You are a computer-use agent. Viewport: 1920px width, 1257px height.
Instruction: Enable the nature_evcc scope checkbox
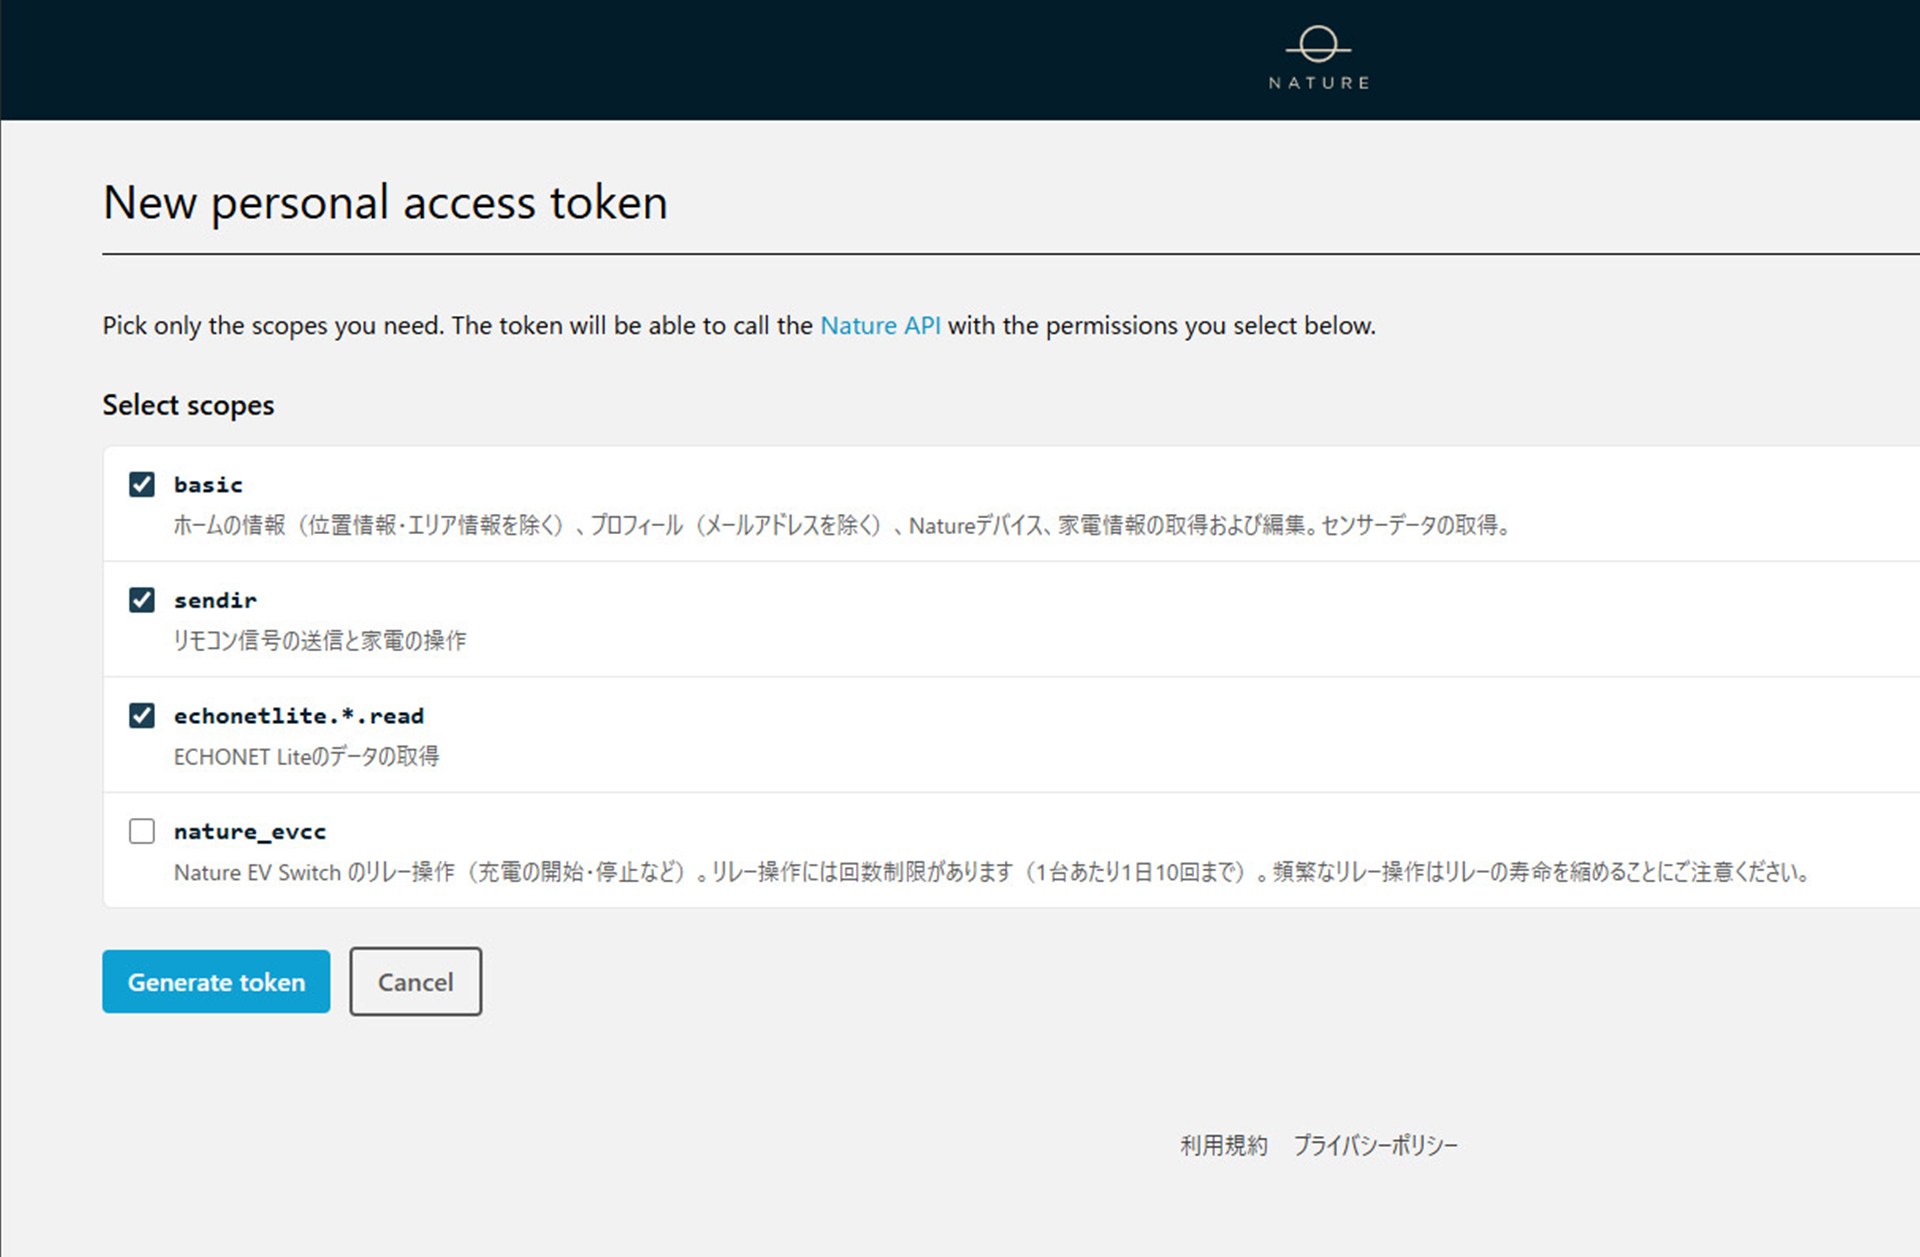142,832
